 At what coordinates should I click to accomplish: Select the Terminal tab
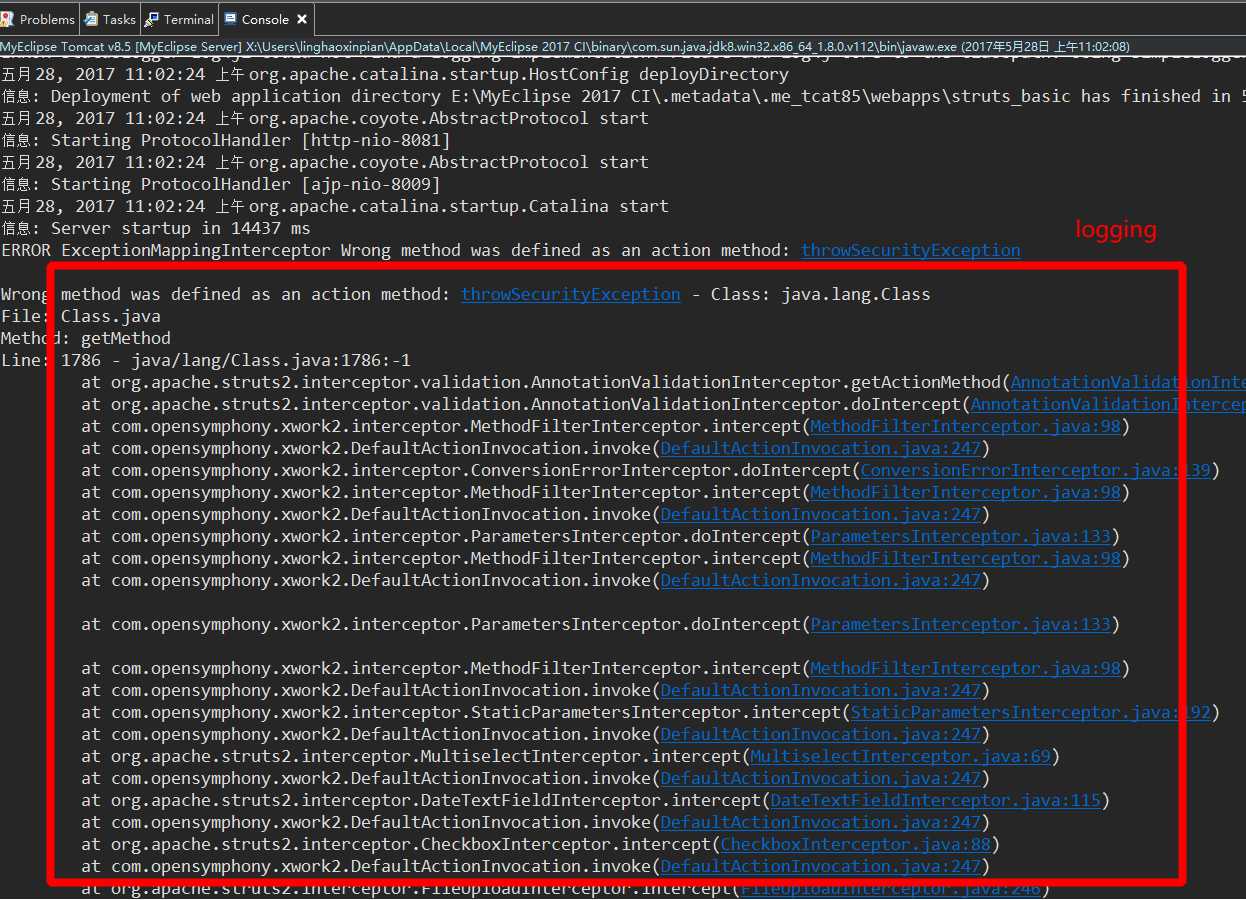tap(180, 19)
